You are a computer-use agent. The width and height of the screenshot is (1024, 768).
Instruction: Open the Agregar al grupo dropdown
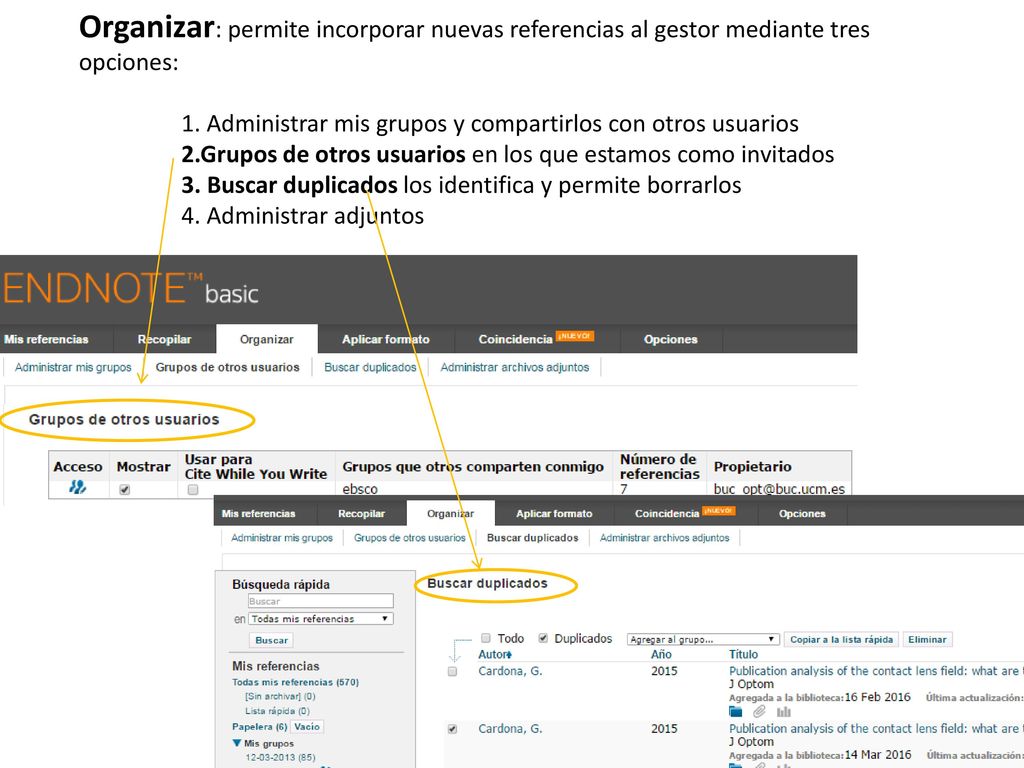coord(703,639)
